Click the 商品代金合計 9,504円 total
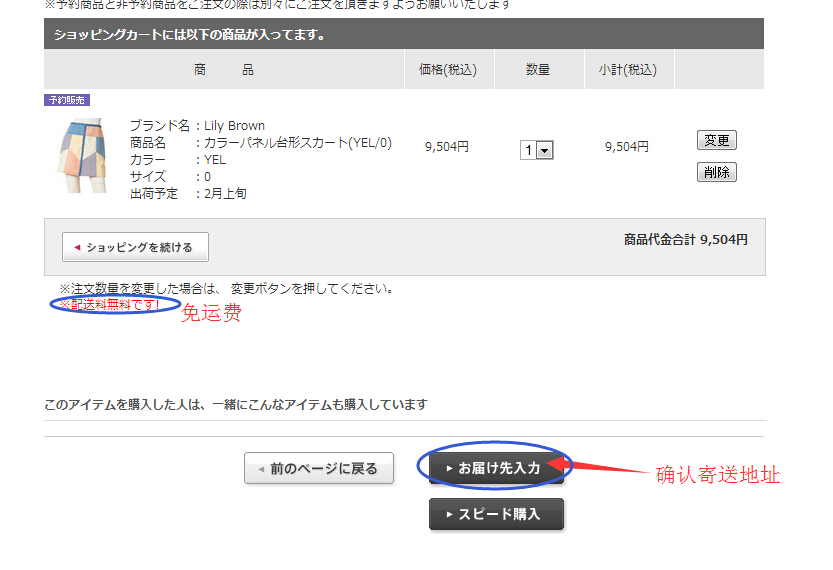The width and height of the screenshot is (833, 570). pyautogui.click(x=685, y=240)
